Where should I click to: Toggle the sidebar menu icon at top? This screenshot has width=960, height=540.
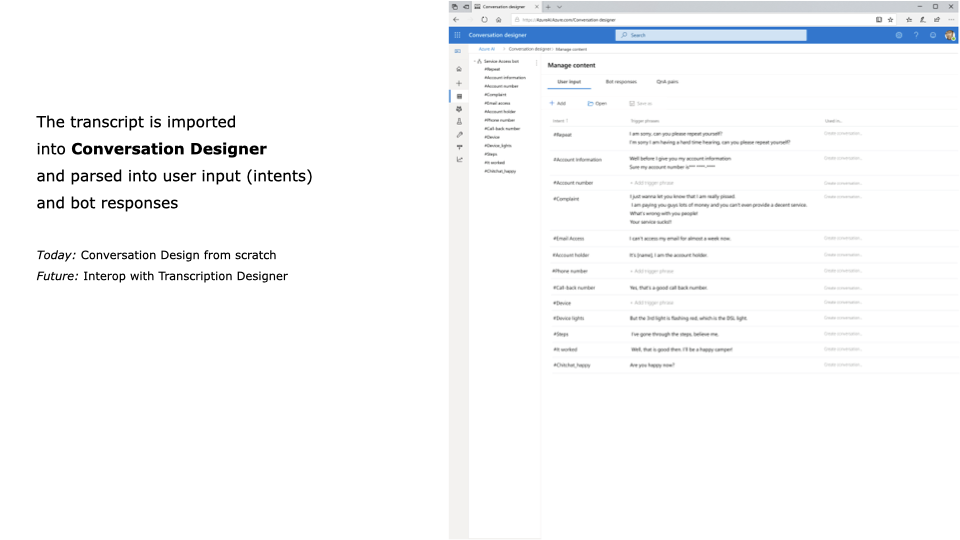[457, 51]
